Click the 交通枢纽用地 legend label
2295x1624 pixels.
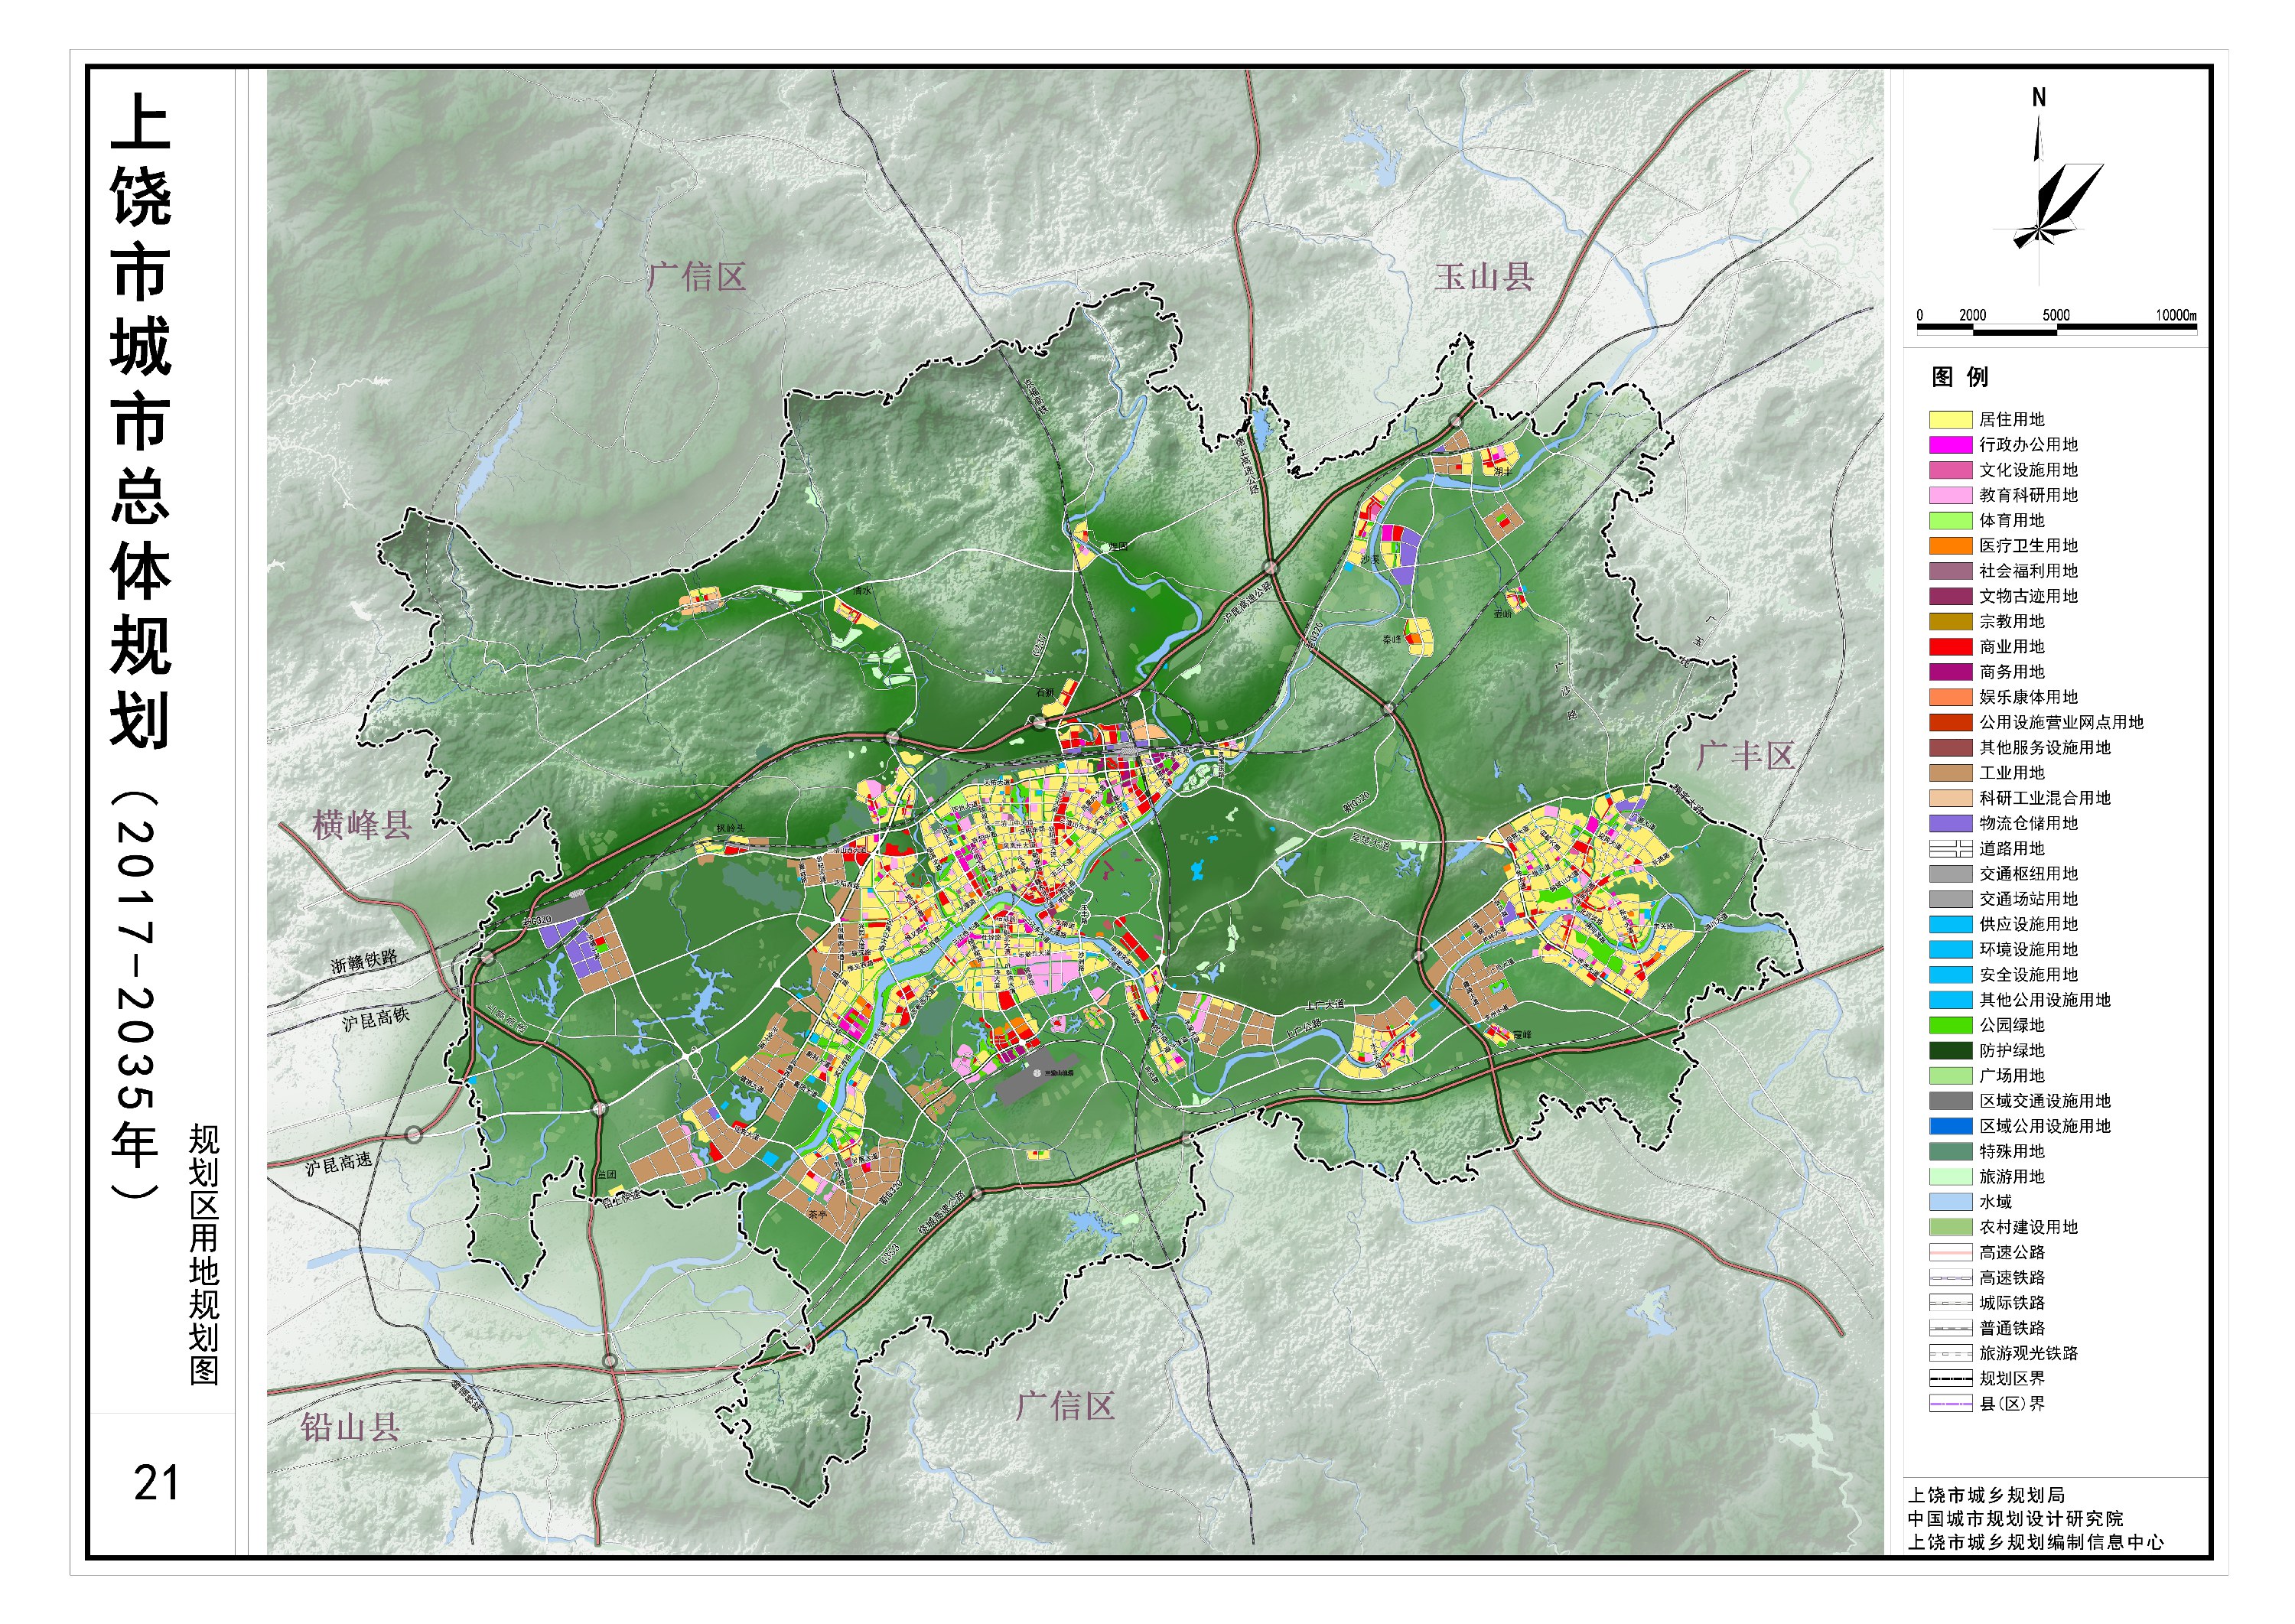pyautogui.click(x=2028, y=874)
